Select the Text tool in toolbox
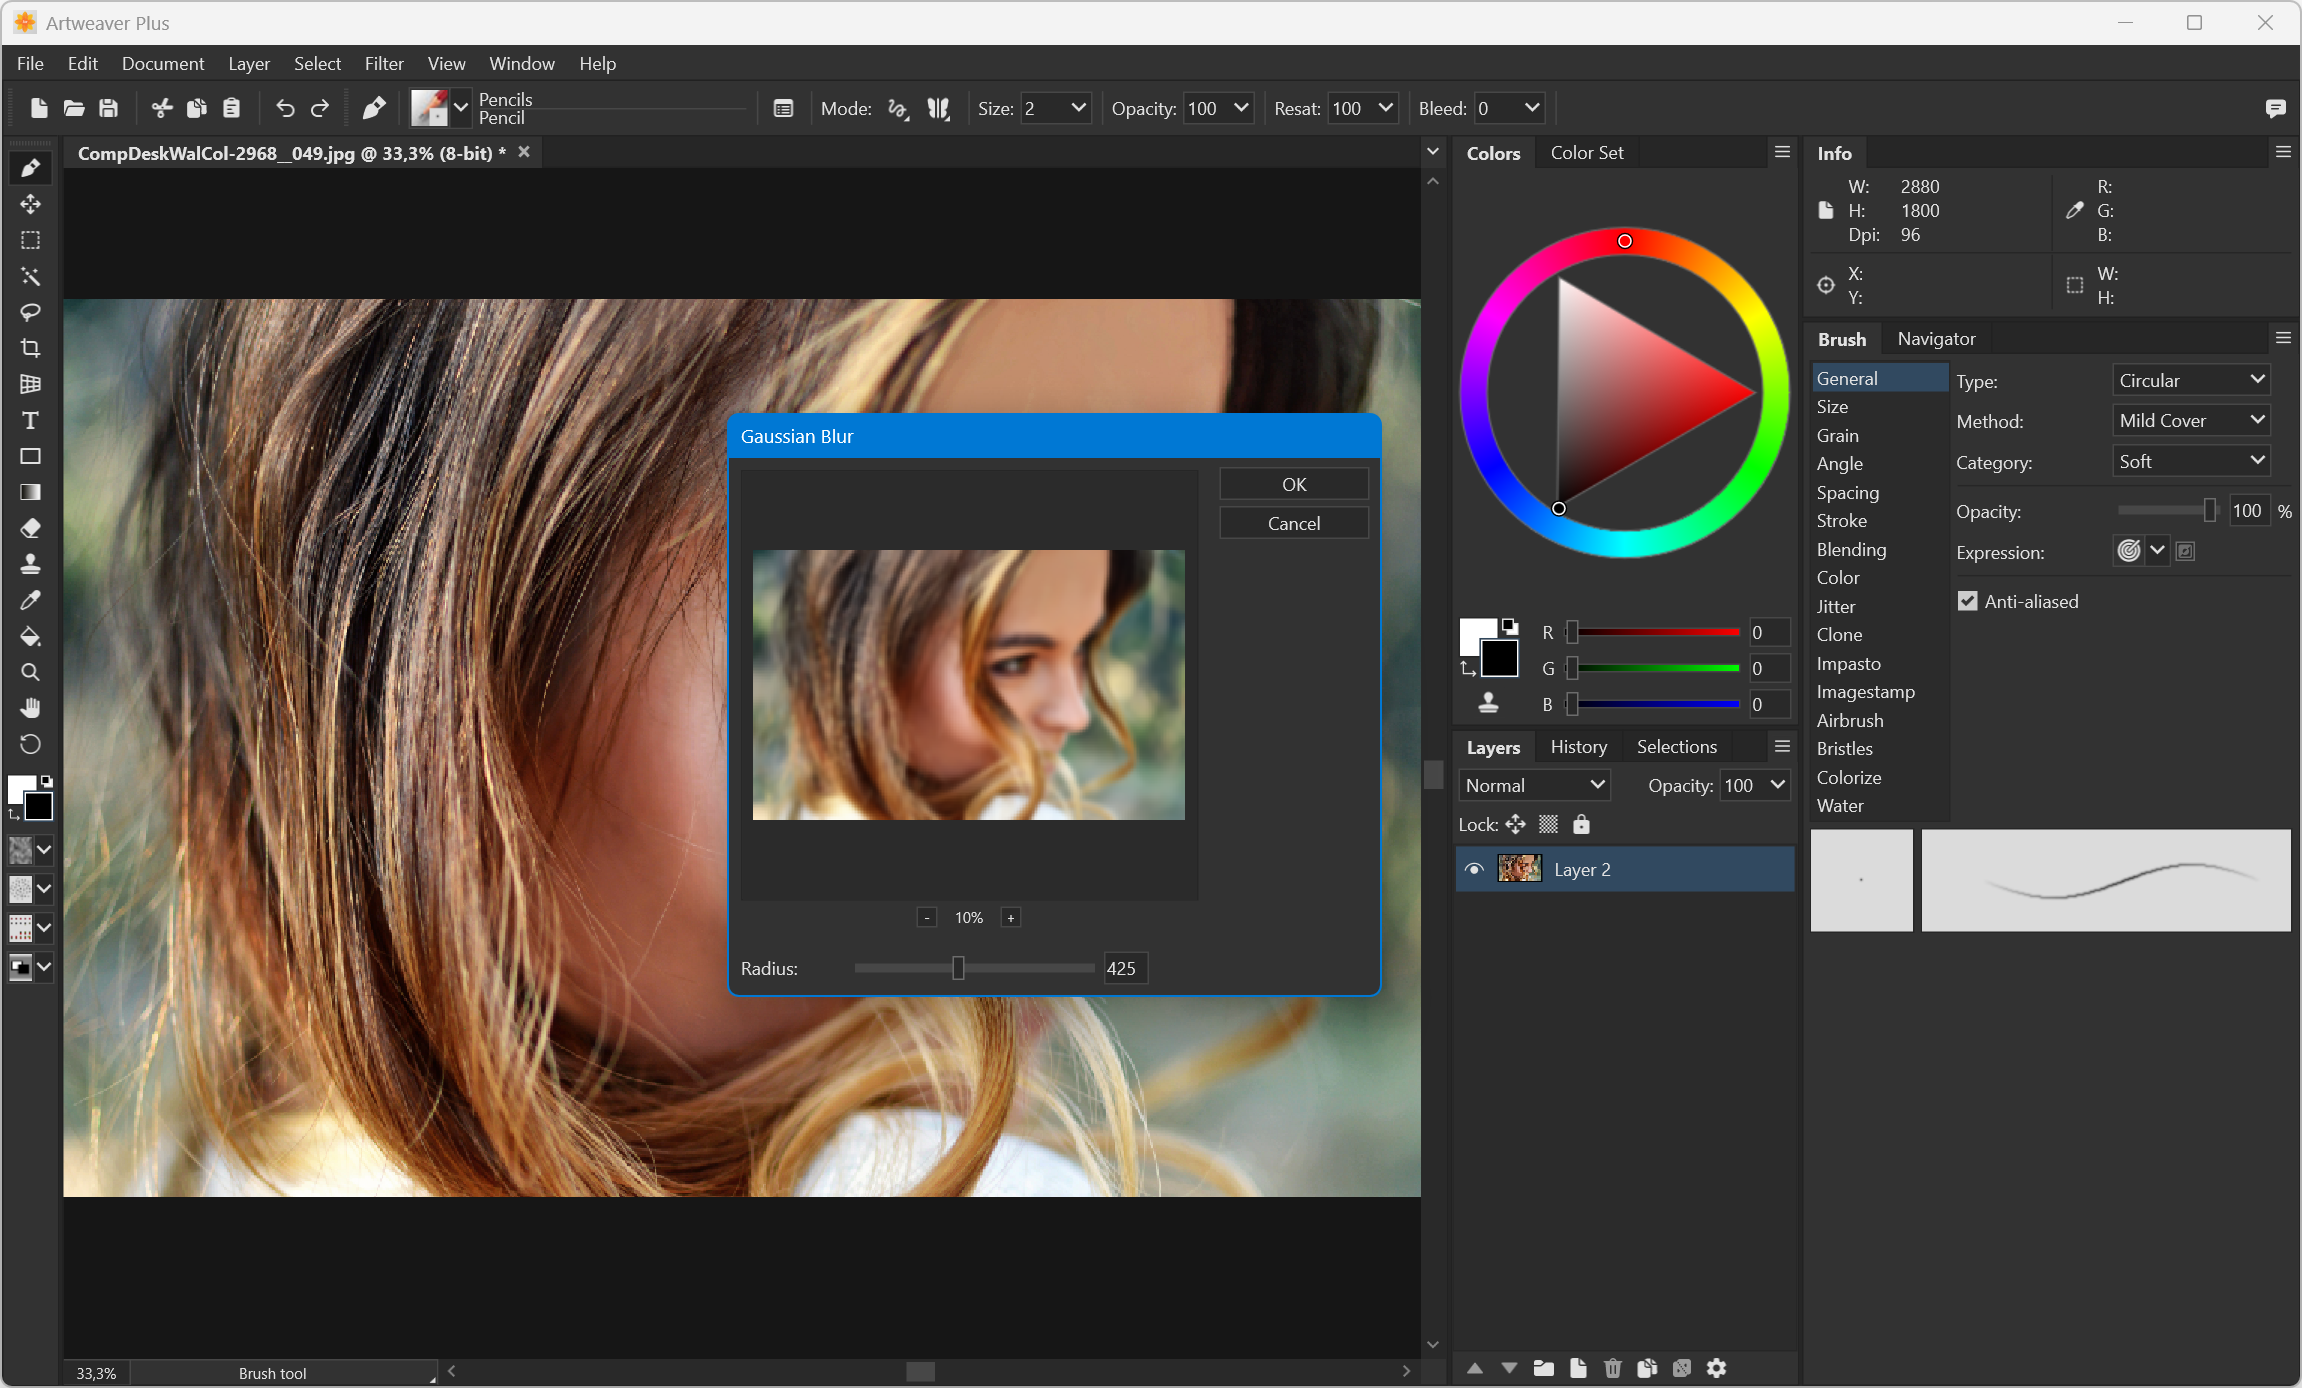Image resolution: width=2302 pixels, height=1388 pixels. 30,420
